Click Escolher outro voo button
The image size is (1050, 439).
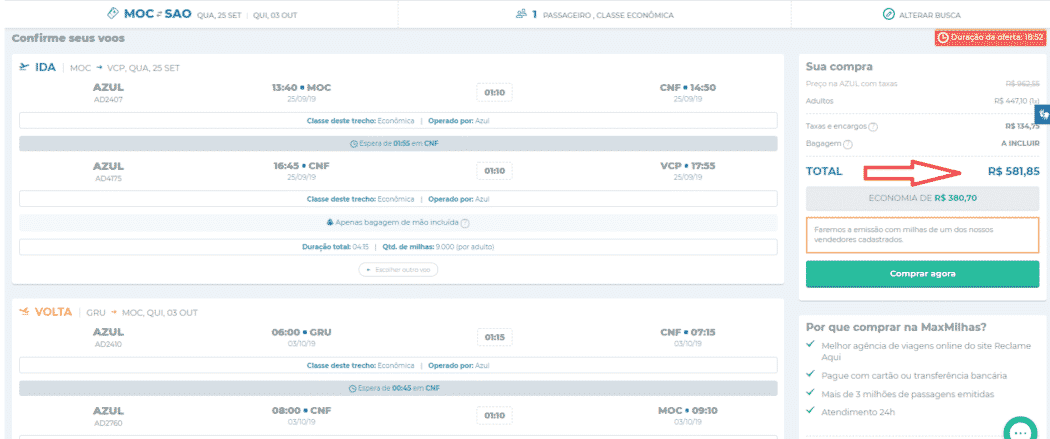398,270
